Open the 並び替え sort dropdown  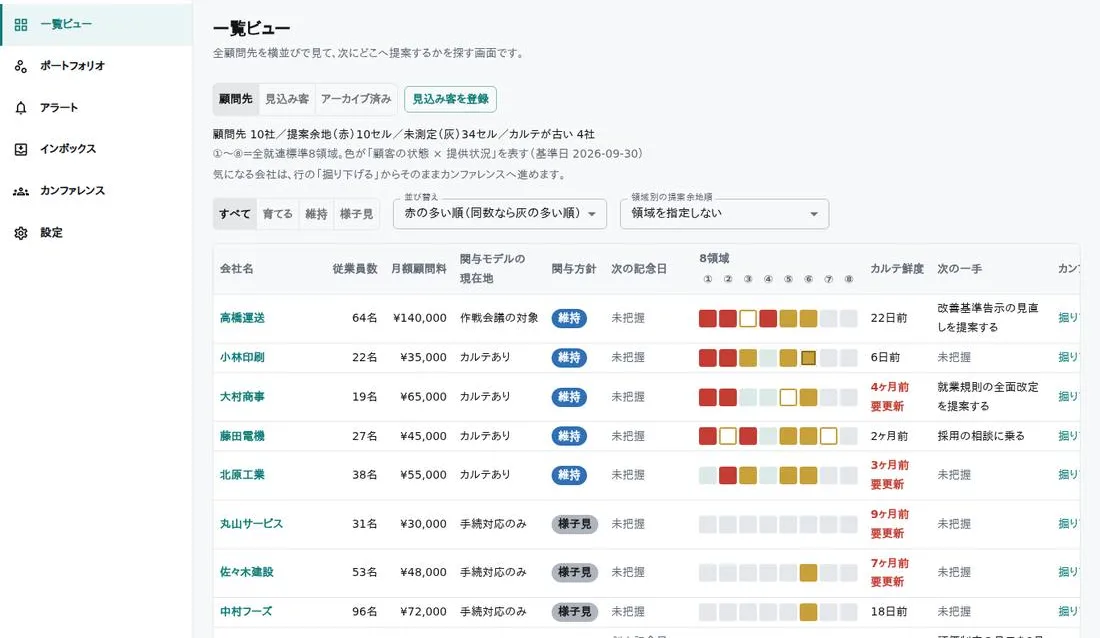coord(499,213)
